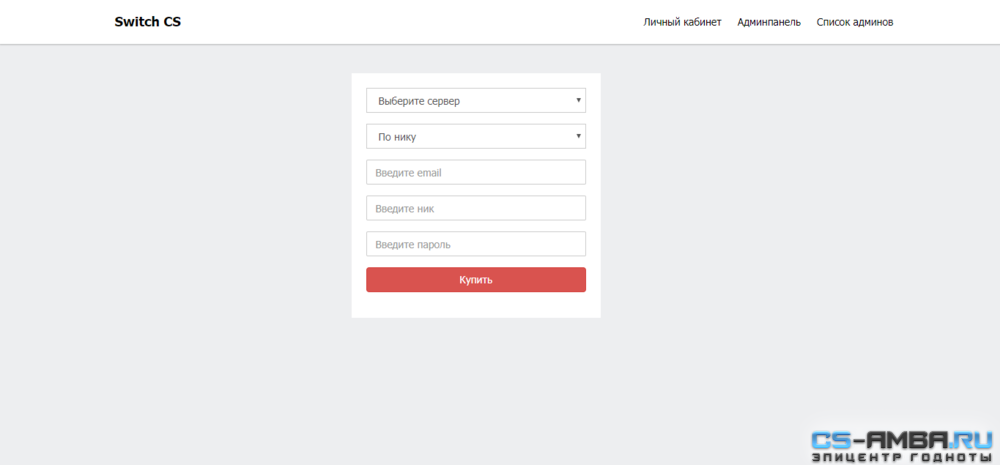Open the Личный кабинет page

click(682, 22)
